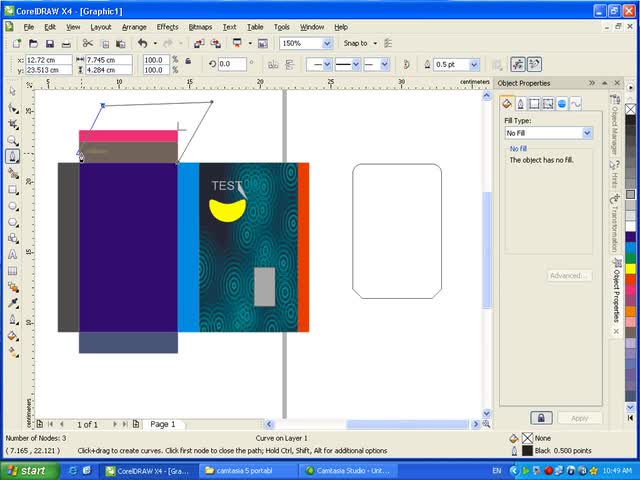The image size is (640, 480).
Task: Open the Effects menu
Action: (167, 27)
